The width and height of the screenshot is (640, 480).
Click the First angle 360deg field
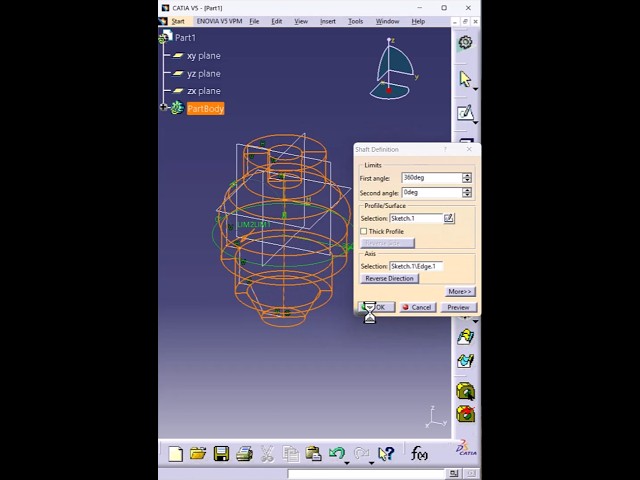pyautogui.click(x=431, y=178)
